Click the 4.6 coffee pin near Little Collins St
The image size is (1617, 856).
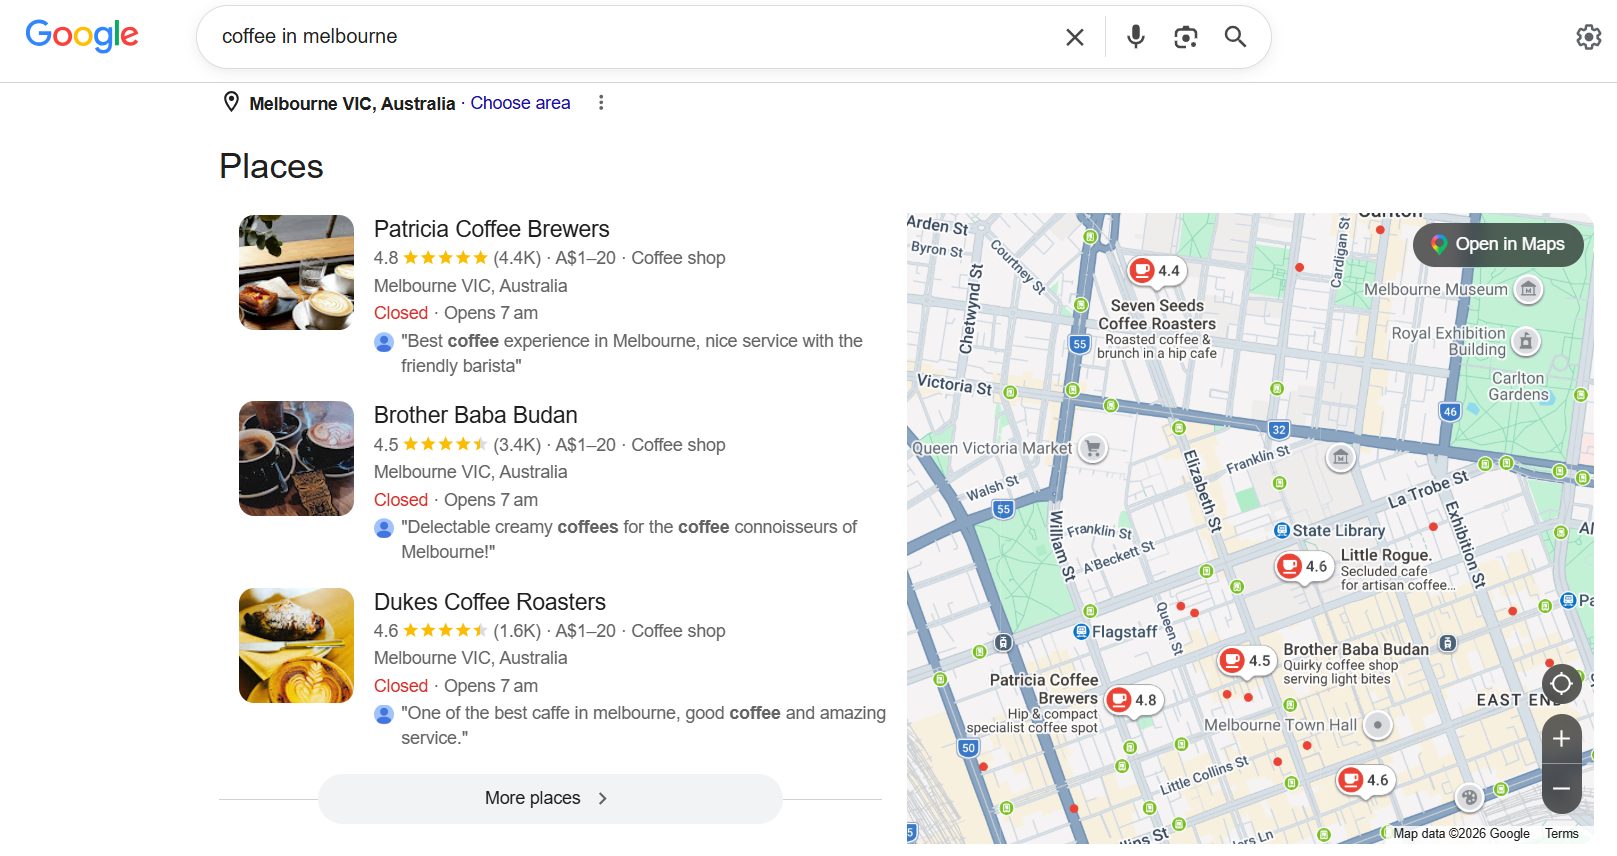(x=1365, y=780)
